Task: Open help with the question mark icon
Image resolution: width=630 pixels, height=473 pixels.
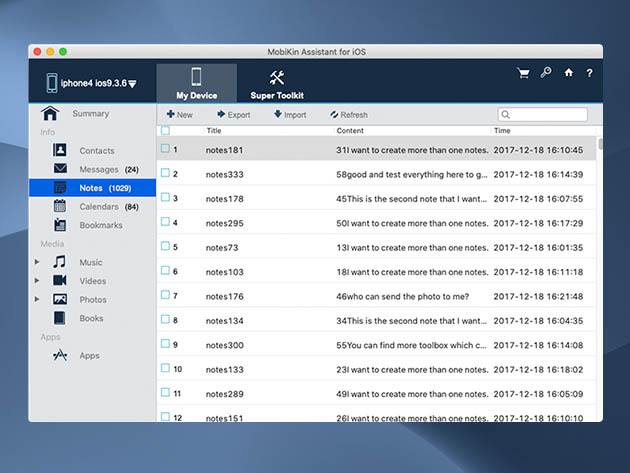Action: point(589,73)
